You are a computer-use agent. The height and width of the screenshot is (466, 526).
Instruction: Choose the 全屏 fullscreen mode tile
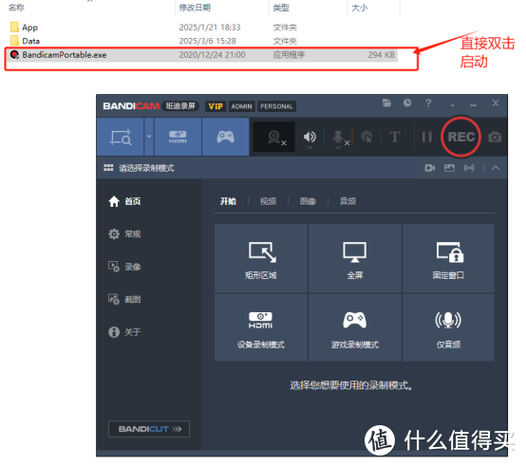click(355, 258)
